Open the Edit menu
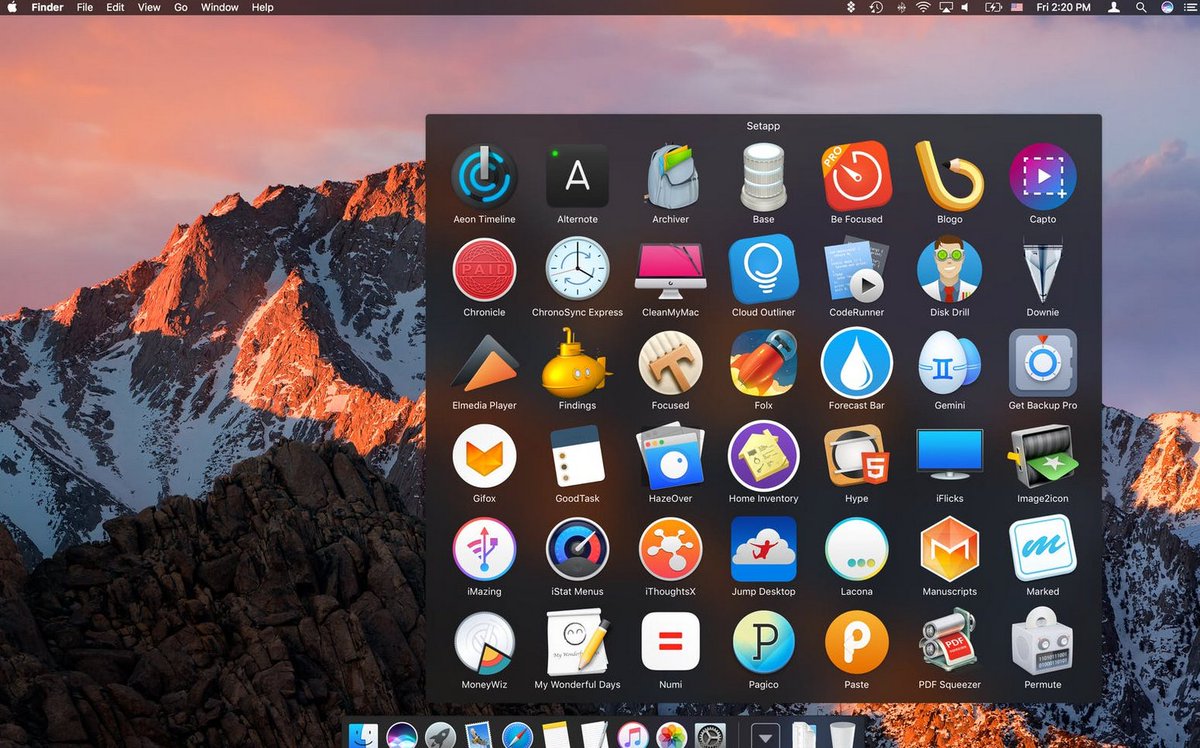 116,7
